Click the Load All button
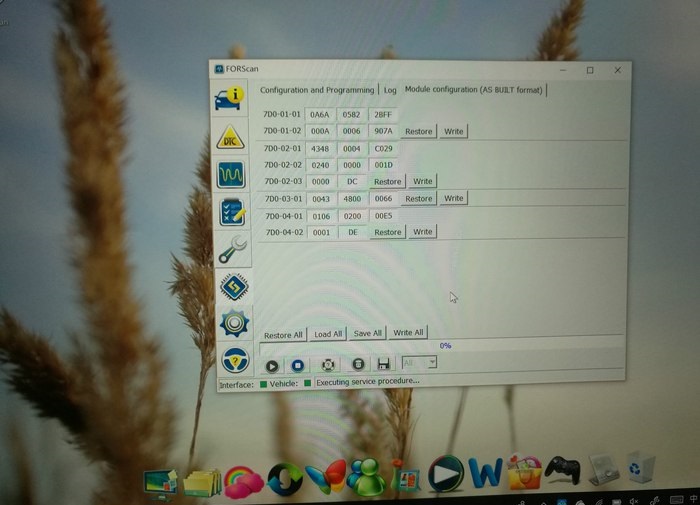Image resolution: width=700 pixels, height=505 pixels. click(328, 334)
